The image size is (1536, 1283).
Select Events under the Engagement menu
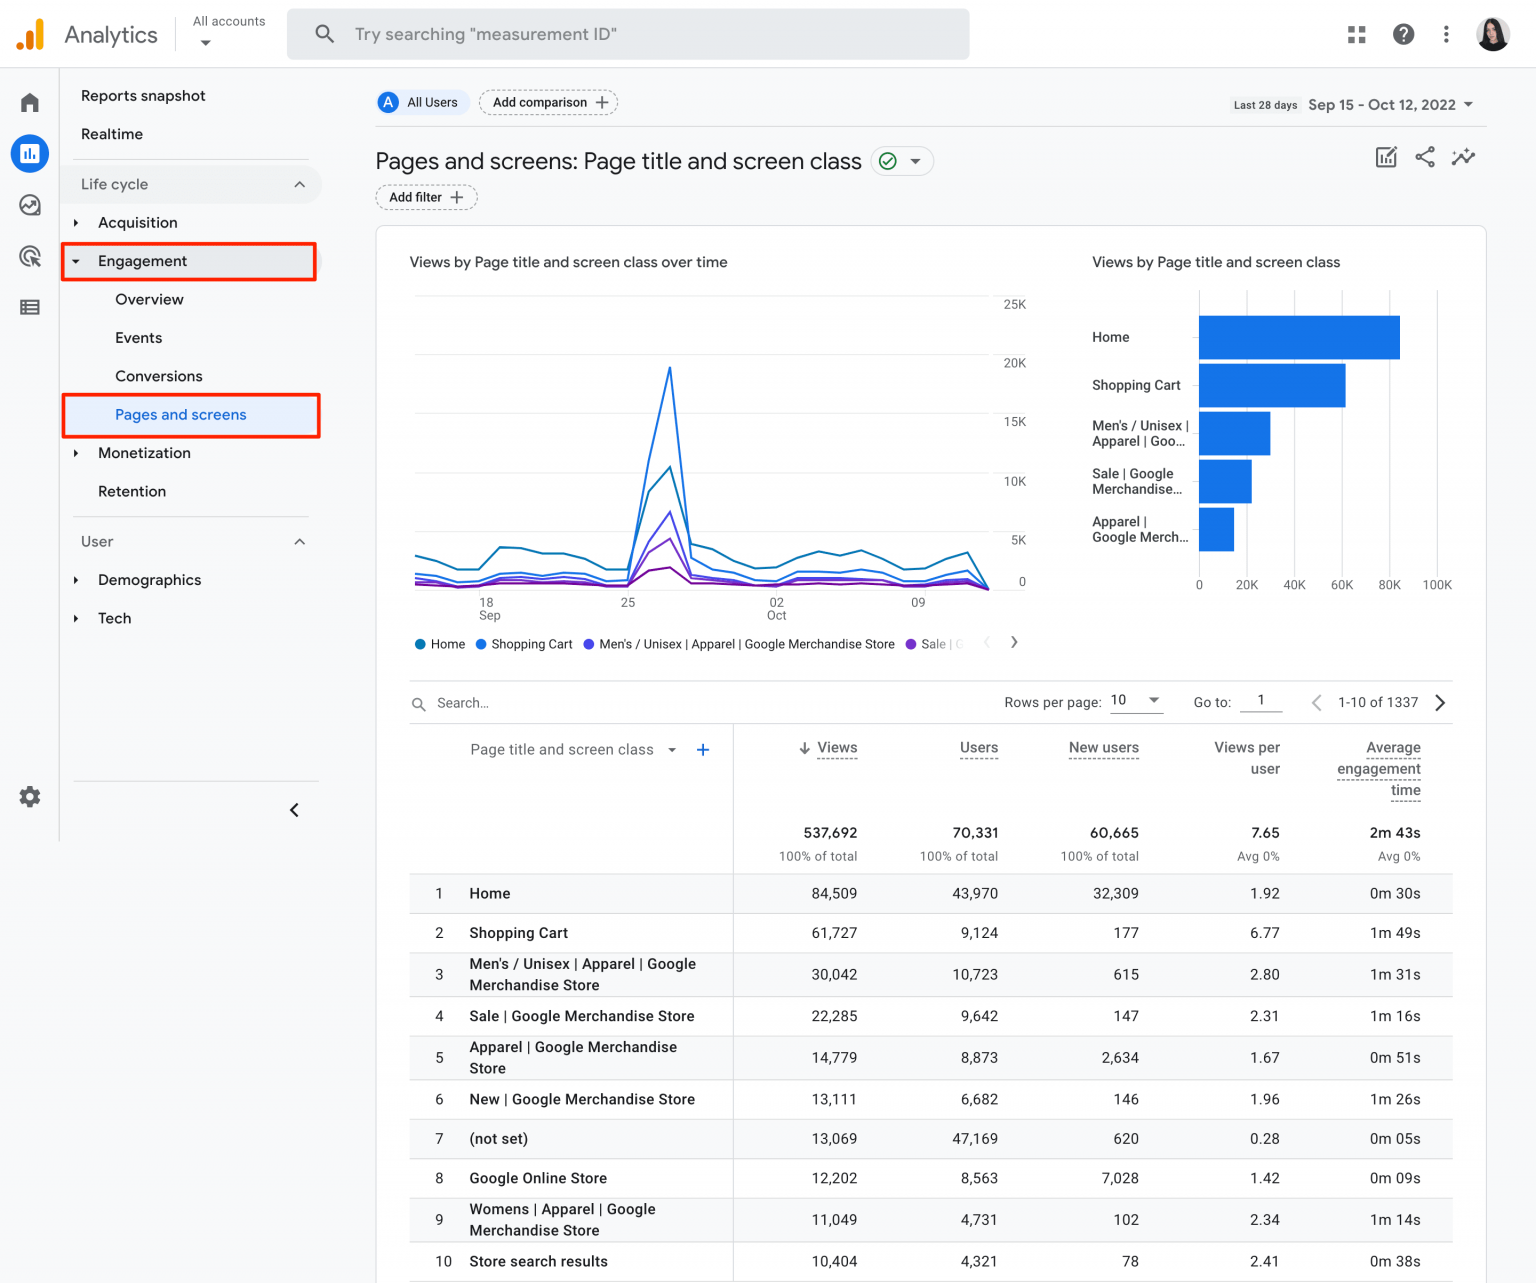coord(138,338)
